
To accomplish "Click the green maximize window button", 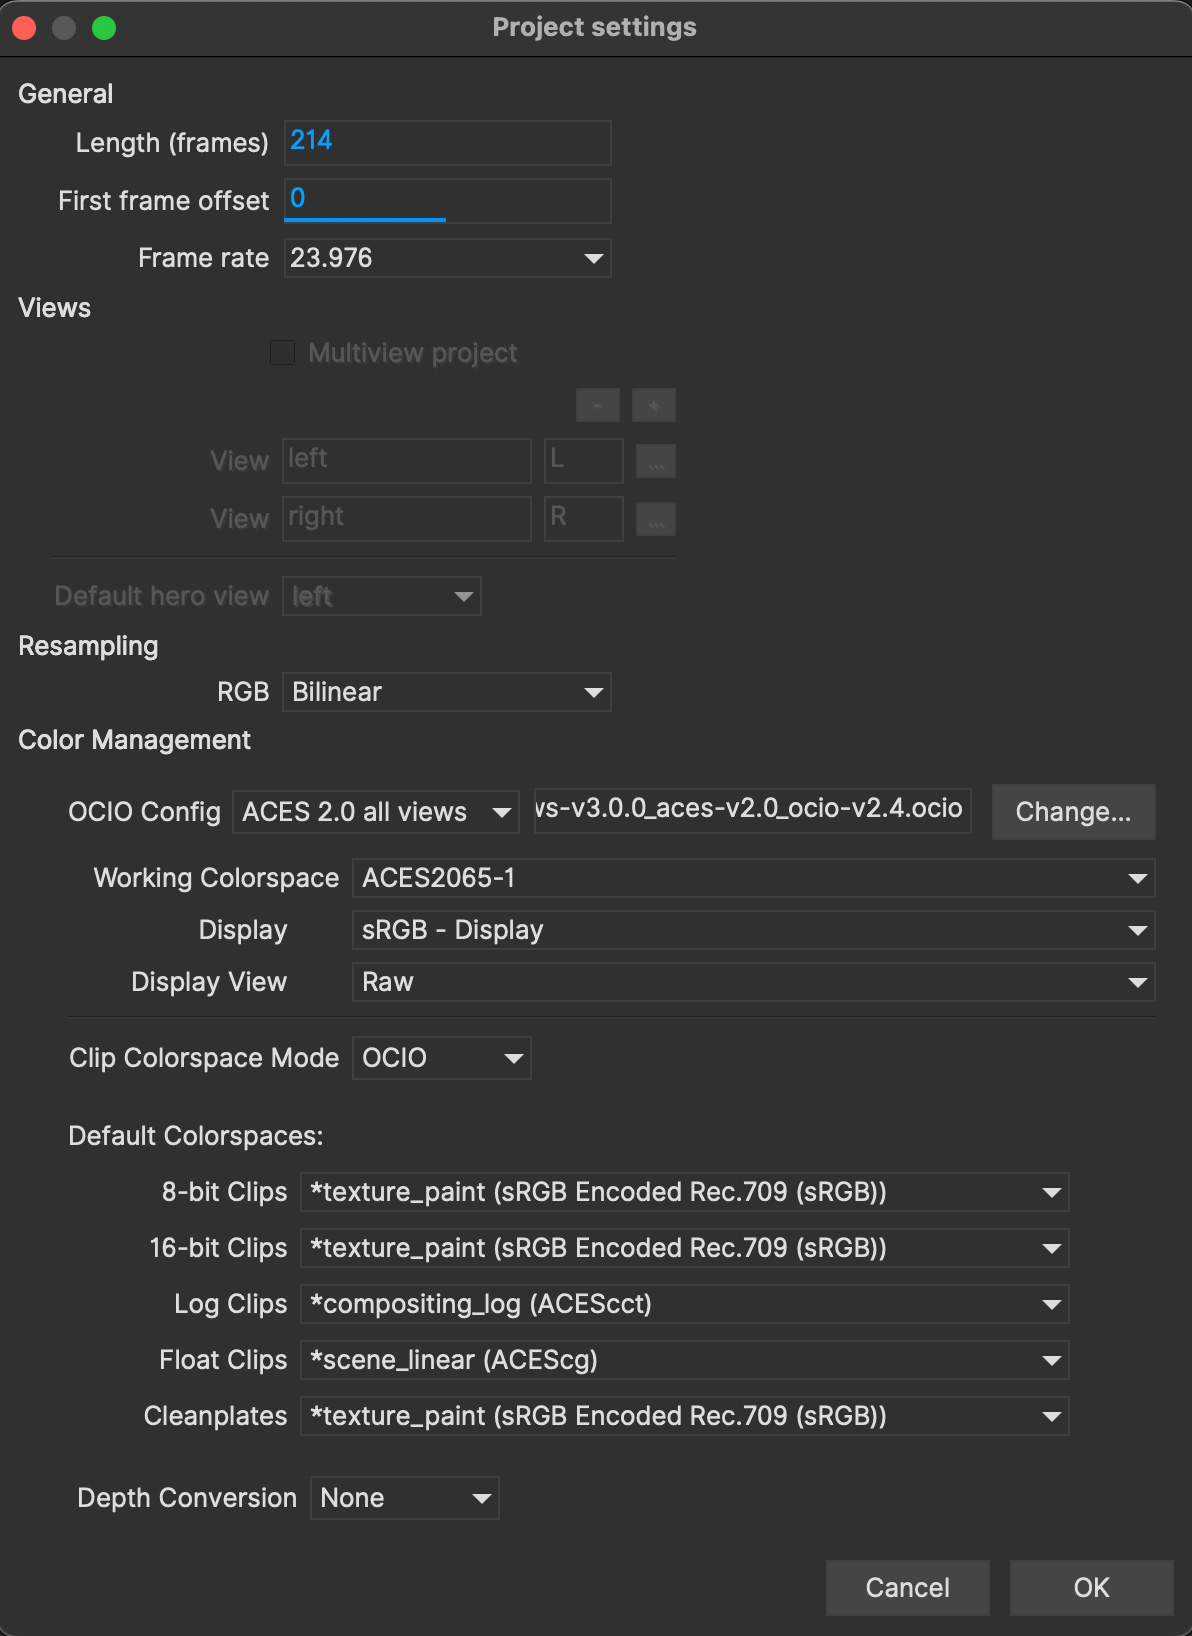I will pos(104,28).
